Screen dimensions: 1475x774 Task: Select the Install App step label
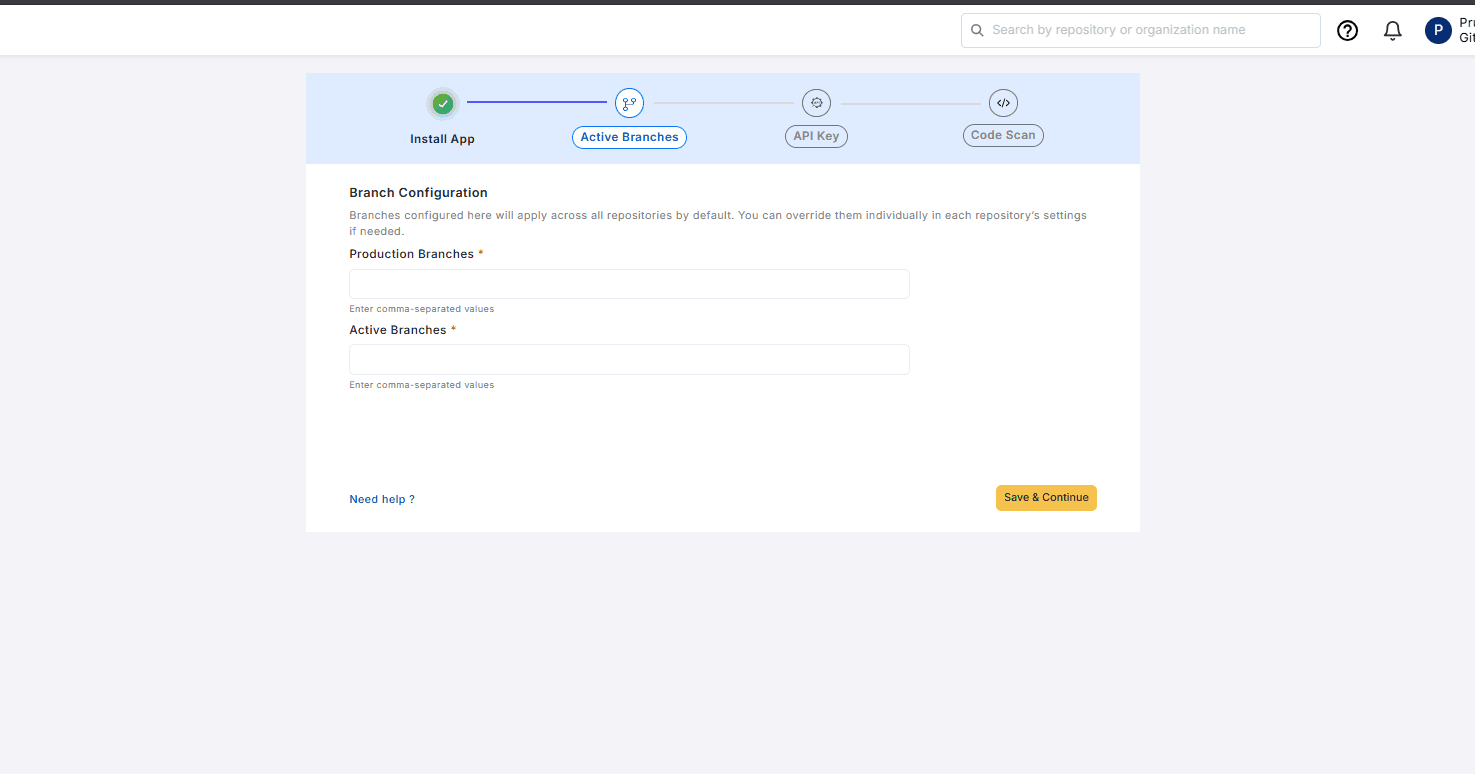442,139
